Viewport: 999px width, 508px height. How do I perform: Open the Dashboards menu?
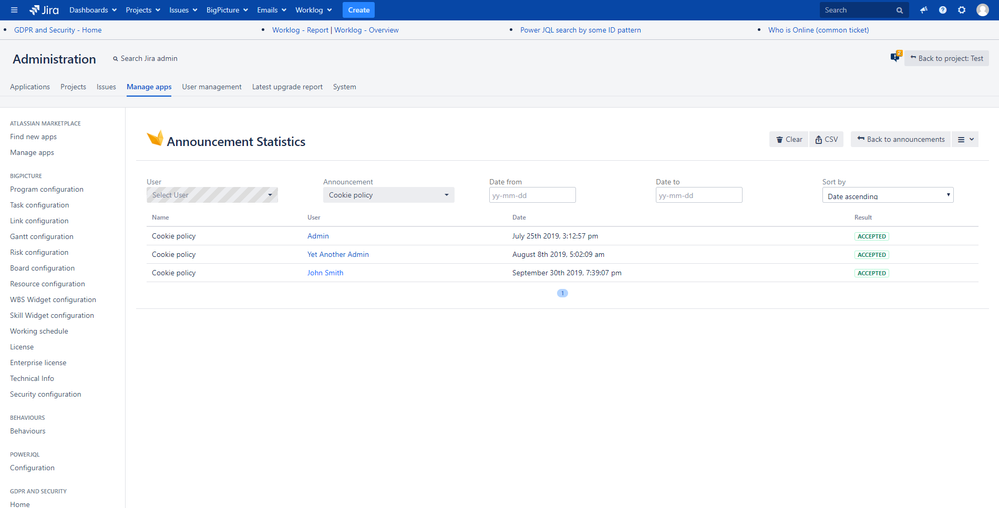coord(92,10)
